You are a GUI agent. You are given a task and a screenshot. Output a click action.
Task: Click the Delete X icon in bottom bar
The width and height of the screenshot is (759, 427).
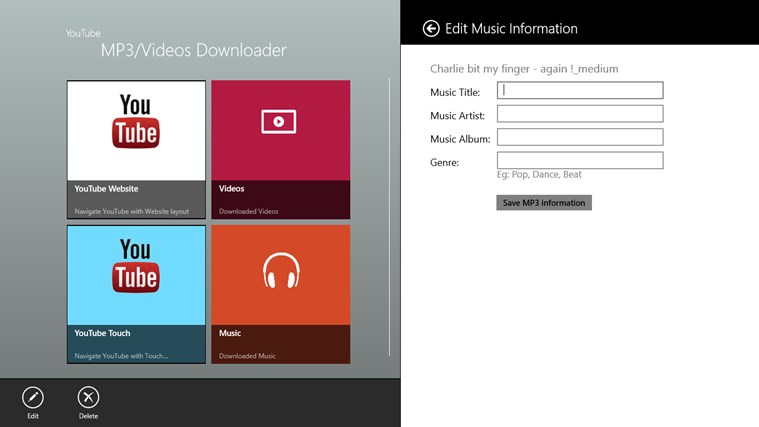pyautogui.click(x=88, y=397)
